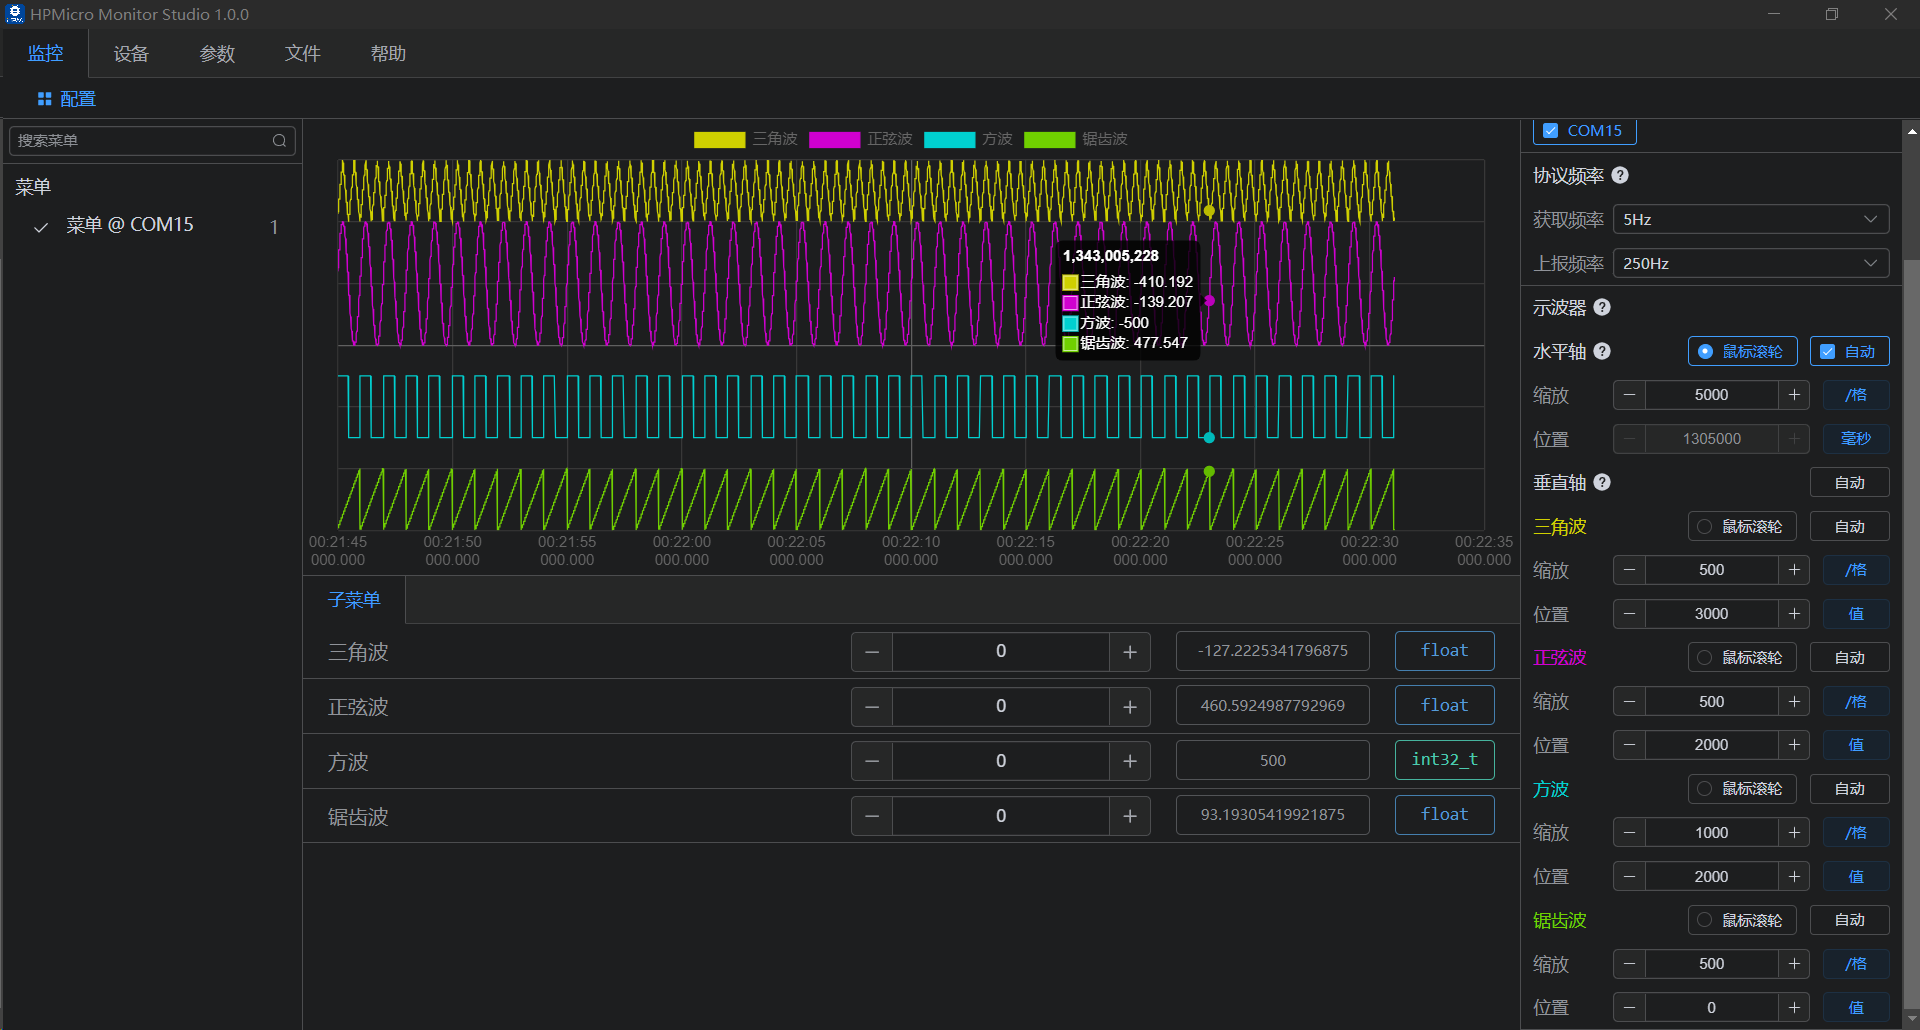Open help icon next to 协议频率
The height and width of the screenshot is (1030, 1920).
pos(1620,175)
